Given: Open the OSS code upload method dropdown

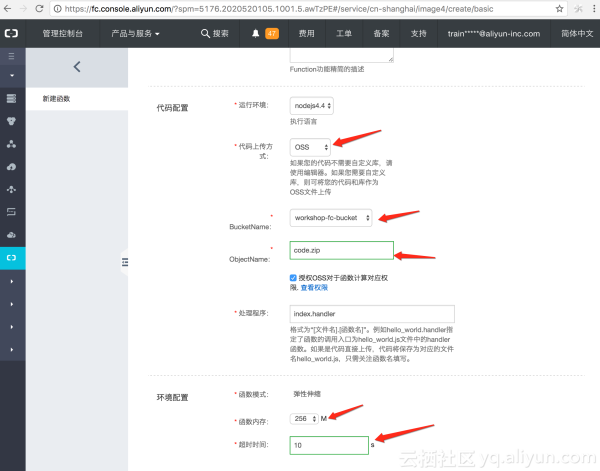Looking at the screenshot, I should click(310, 146).
